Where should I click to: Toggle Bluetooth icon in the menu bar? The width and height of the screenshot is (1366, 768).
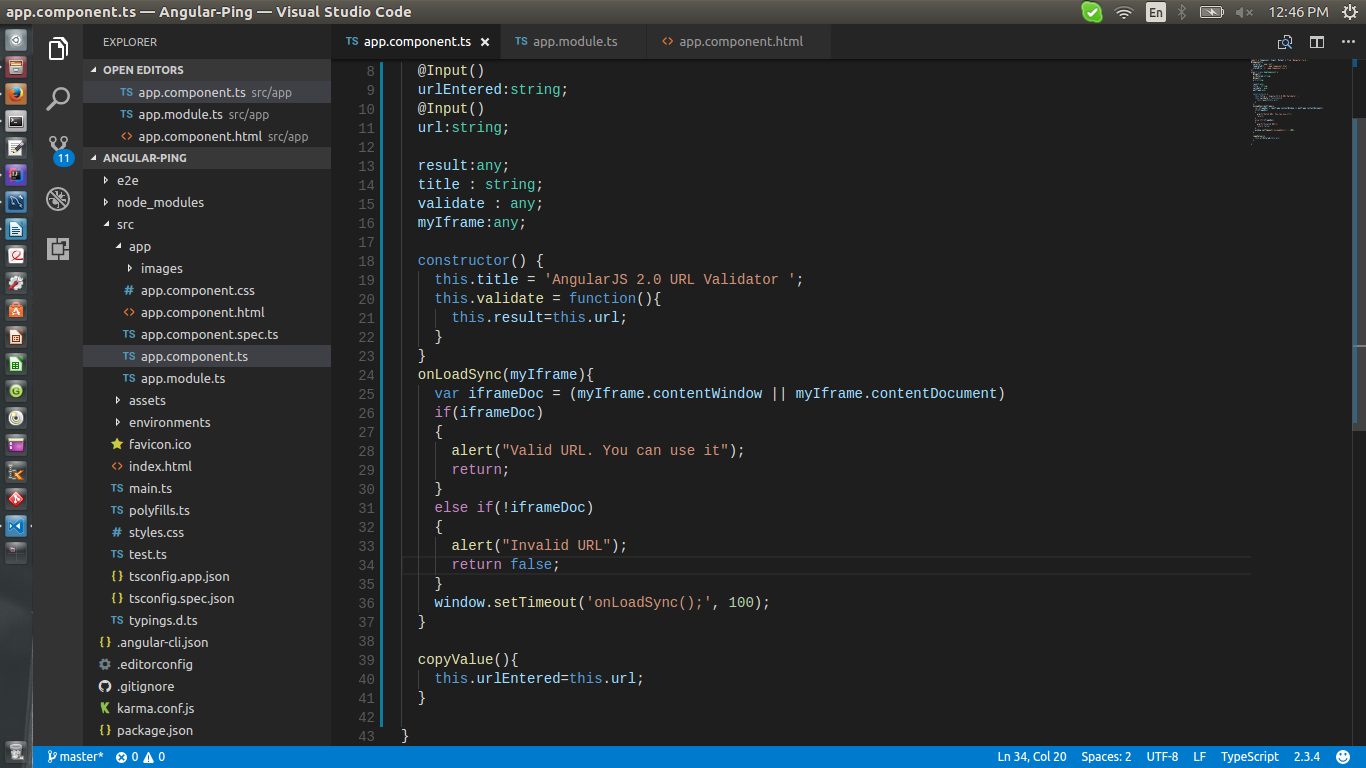click(x=1184, y=12)
